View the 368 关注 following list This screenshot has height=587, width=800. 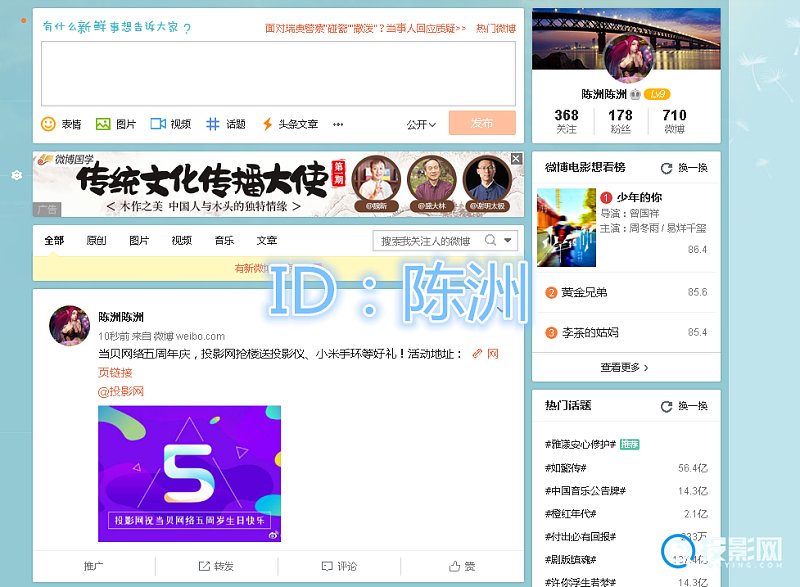(x=566, y=121)
